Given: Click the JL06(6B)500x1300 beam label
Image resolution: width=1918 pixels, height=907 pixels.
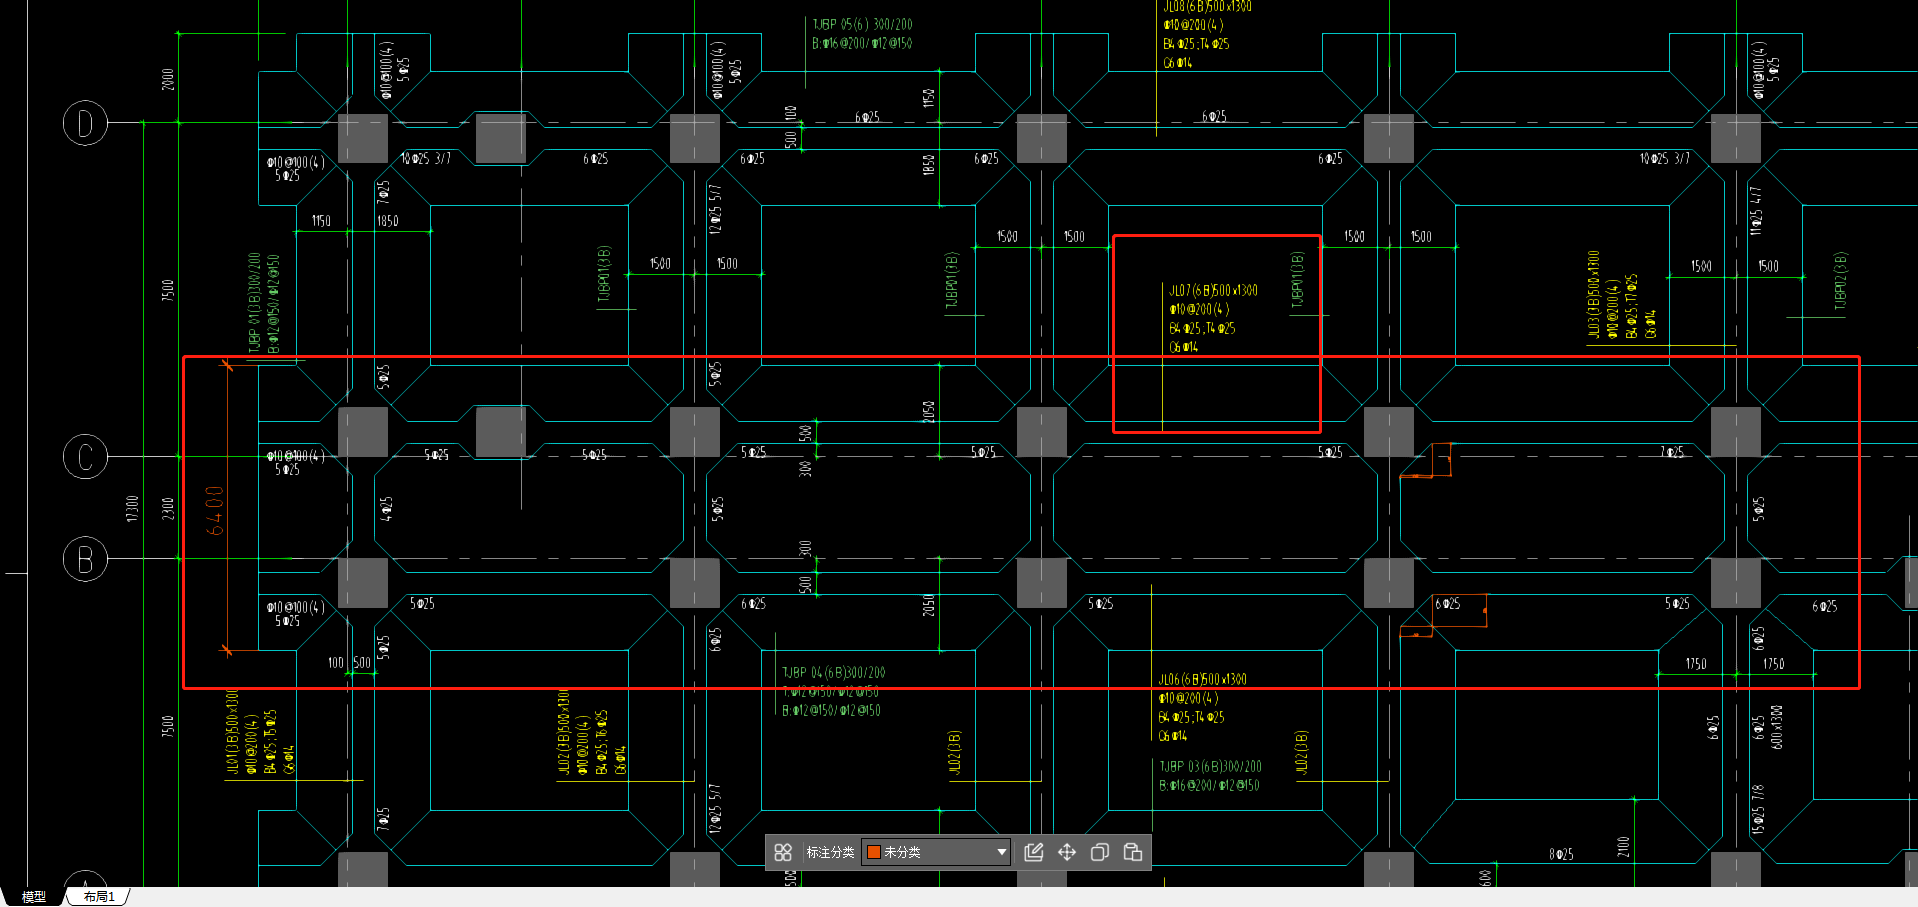Looking at the screenshot, I should 1203,679.
